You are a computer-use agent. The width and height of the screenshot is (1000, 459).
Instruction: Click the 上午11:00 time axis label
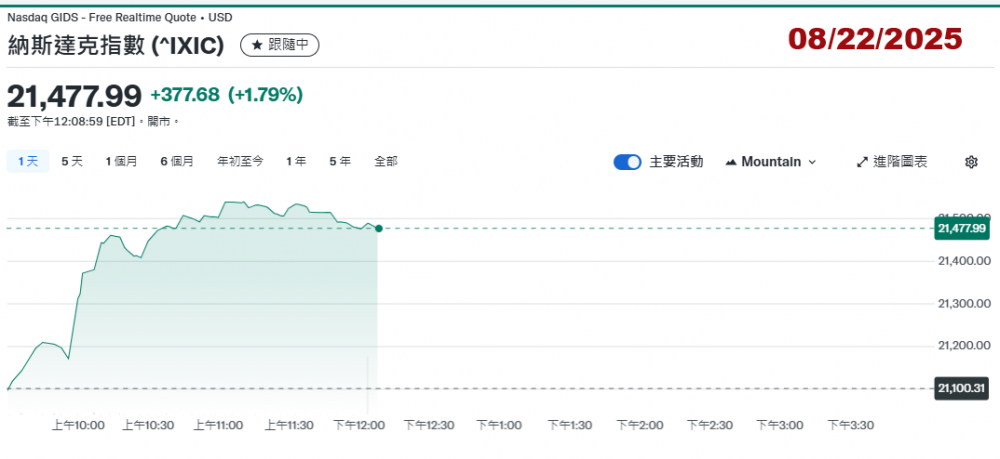(x=219, y=425)
